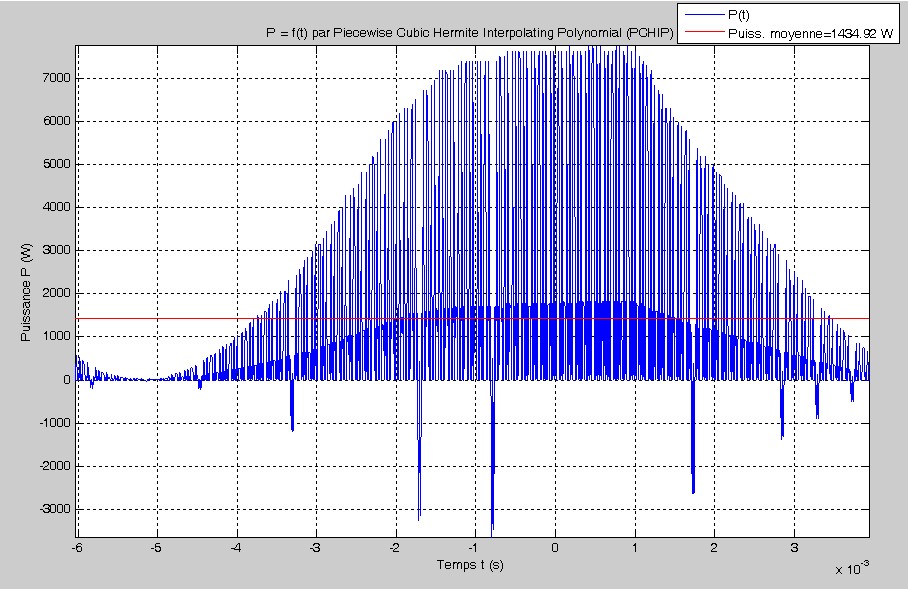This screenshot has width=908, height=589.
Task: Click the y-axis tick label 3000
Action: (56, 250)
